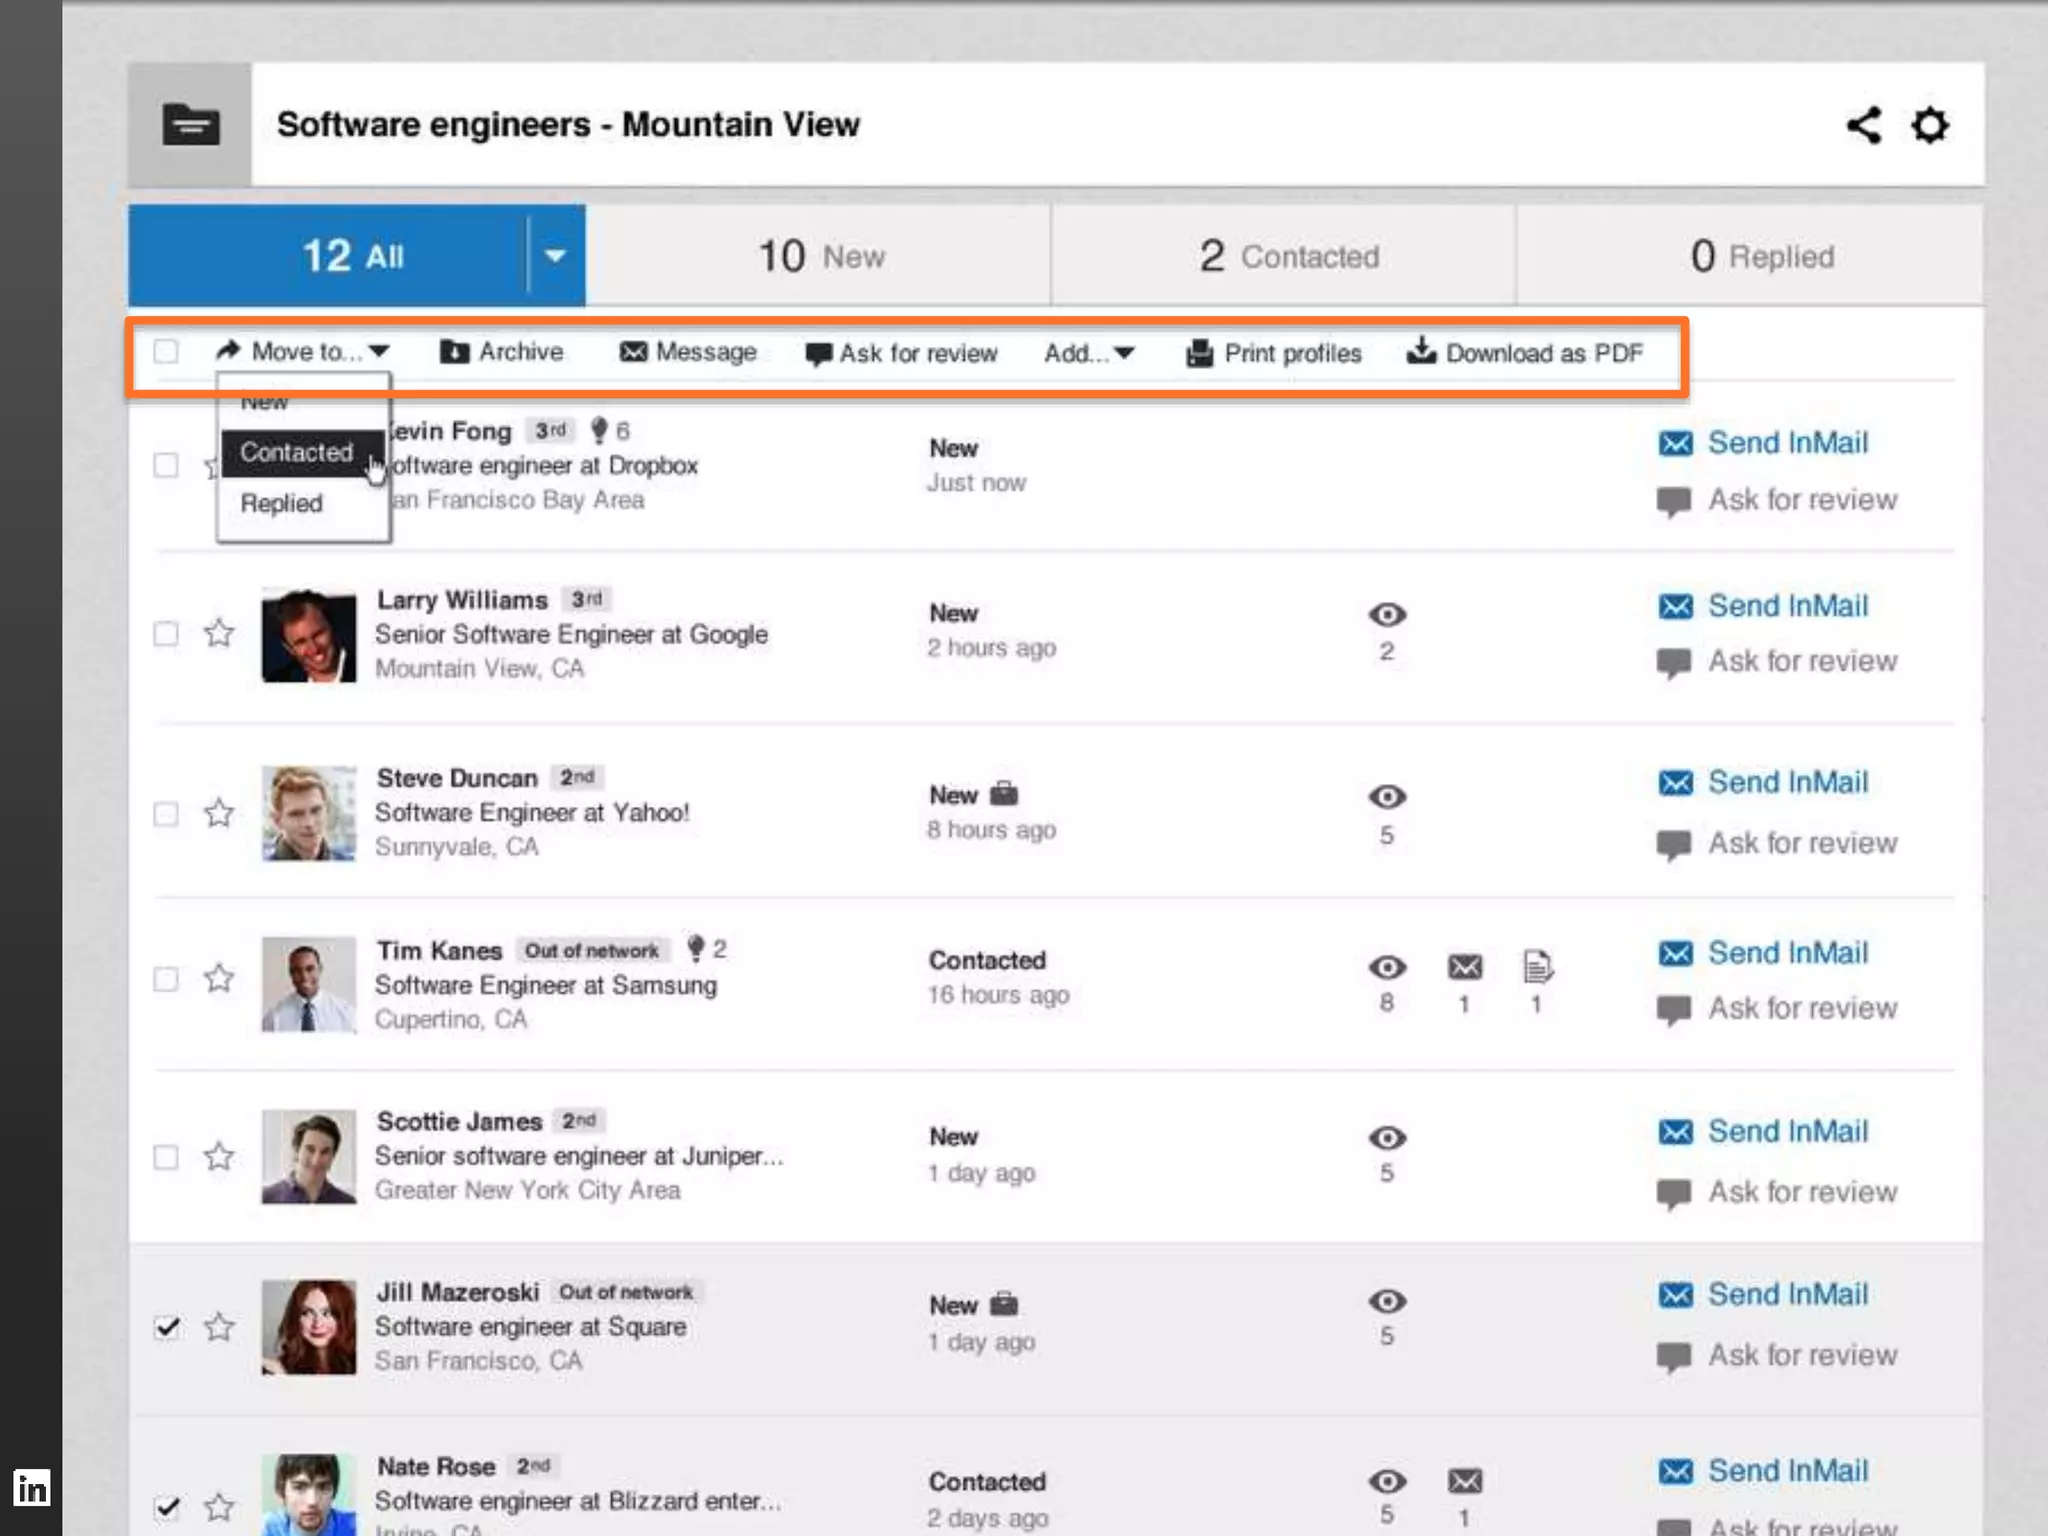Switch to the 10 New tab
The image size is (2048, 1536).
tap(819, 256)
